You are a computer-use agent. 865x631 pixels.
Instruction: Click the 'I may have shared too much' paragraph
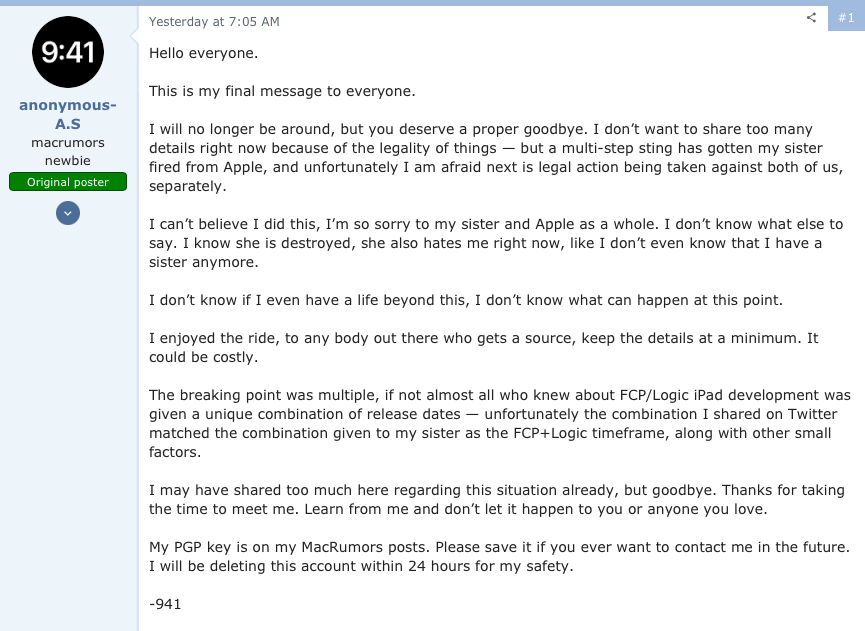496,499
